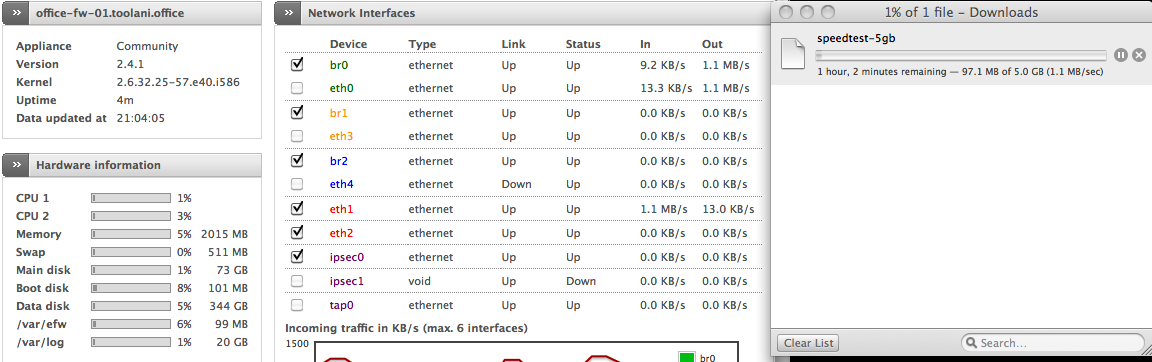Uncheck the ipsec0 interface checkbox
Screen dimensions: 1152x362
pyautogui.click(x=297, y=257)
